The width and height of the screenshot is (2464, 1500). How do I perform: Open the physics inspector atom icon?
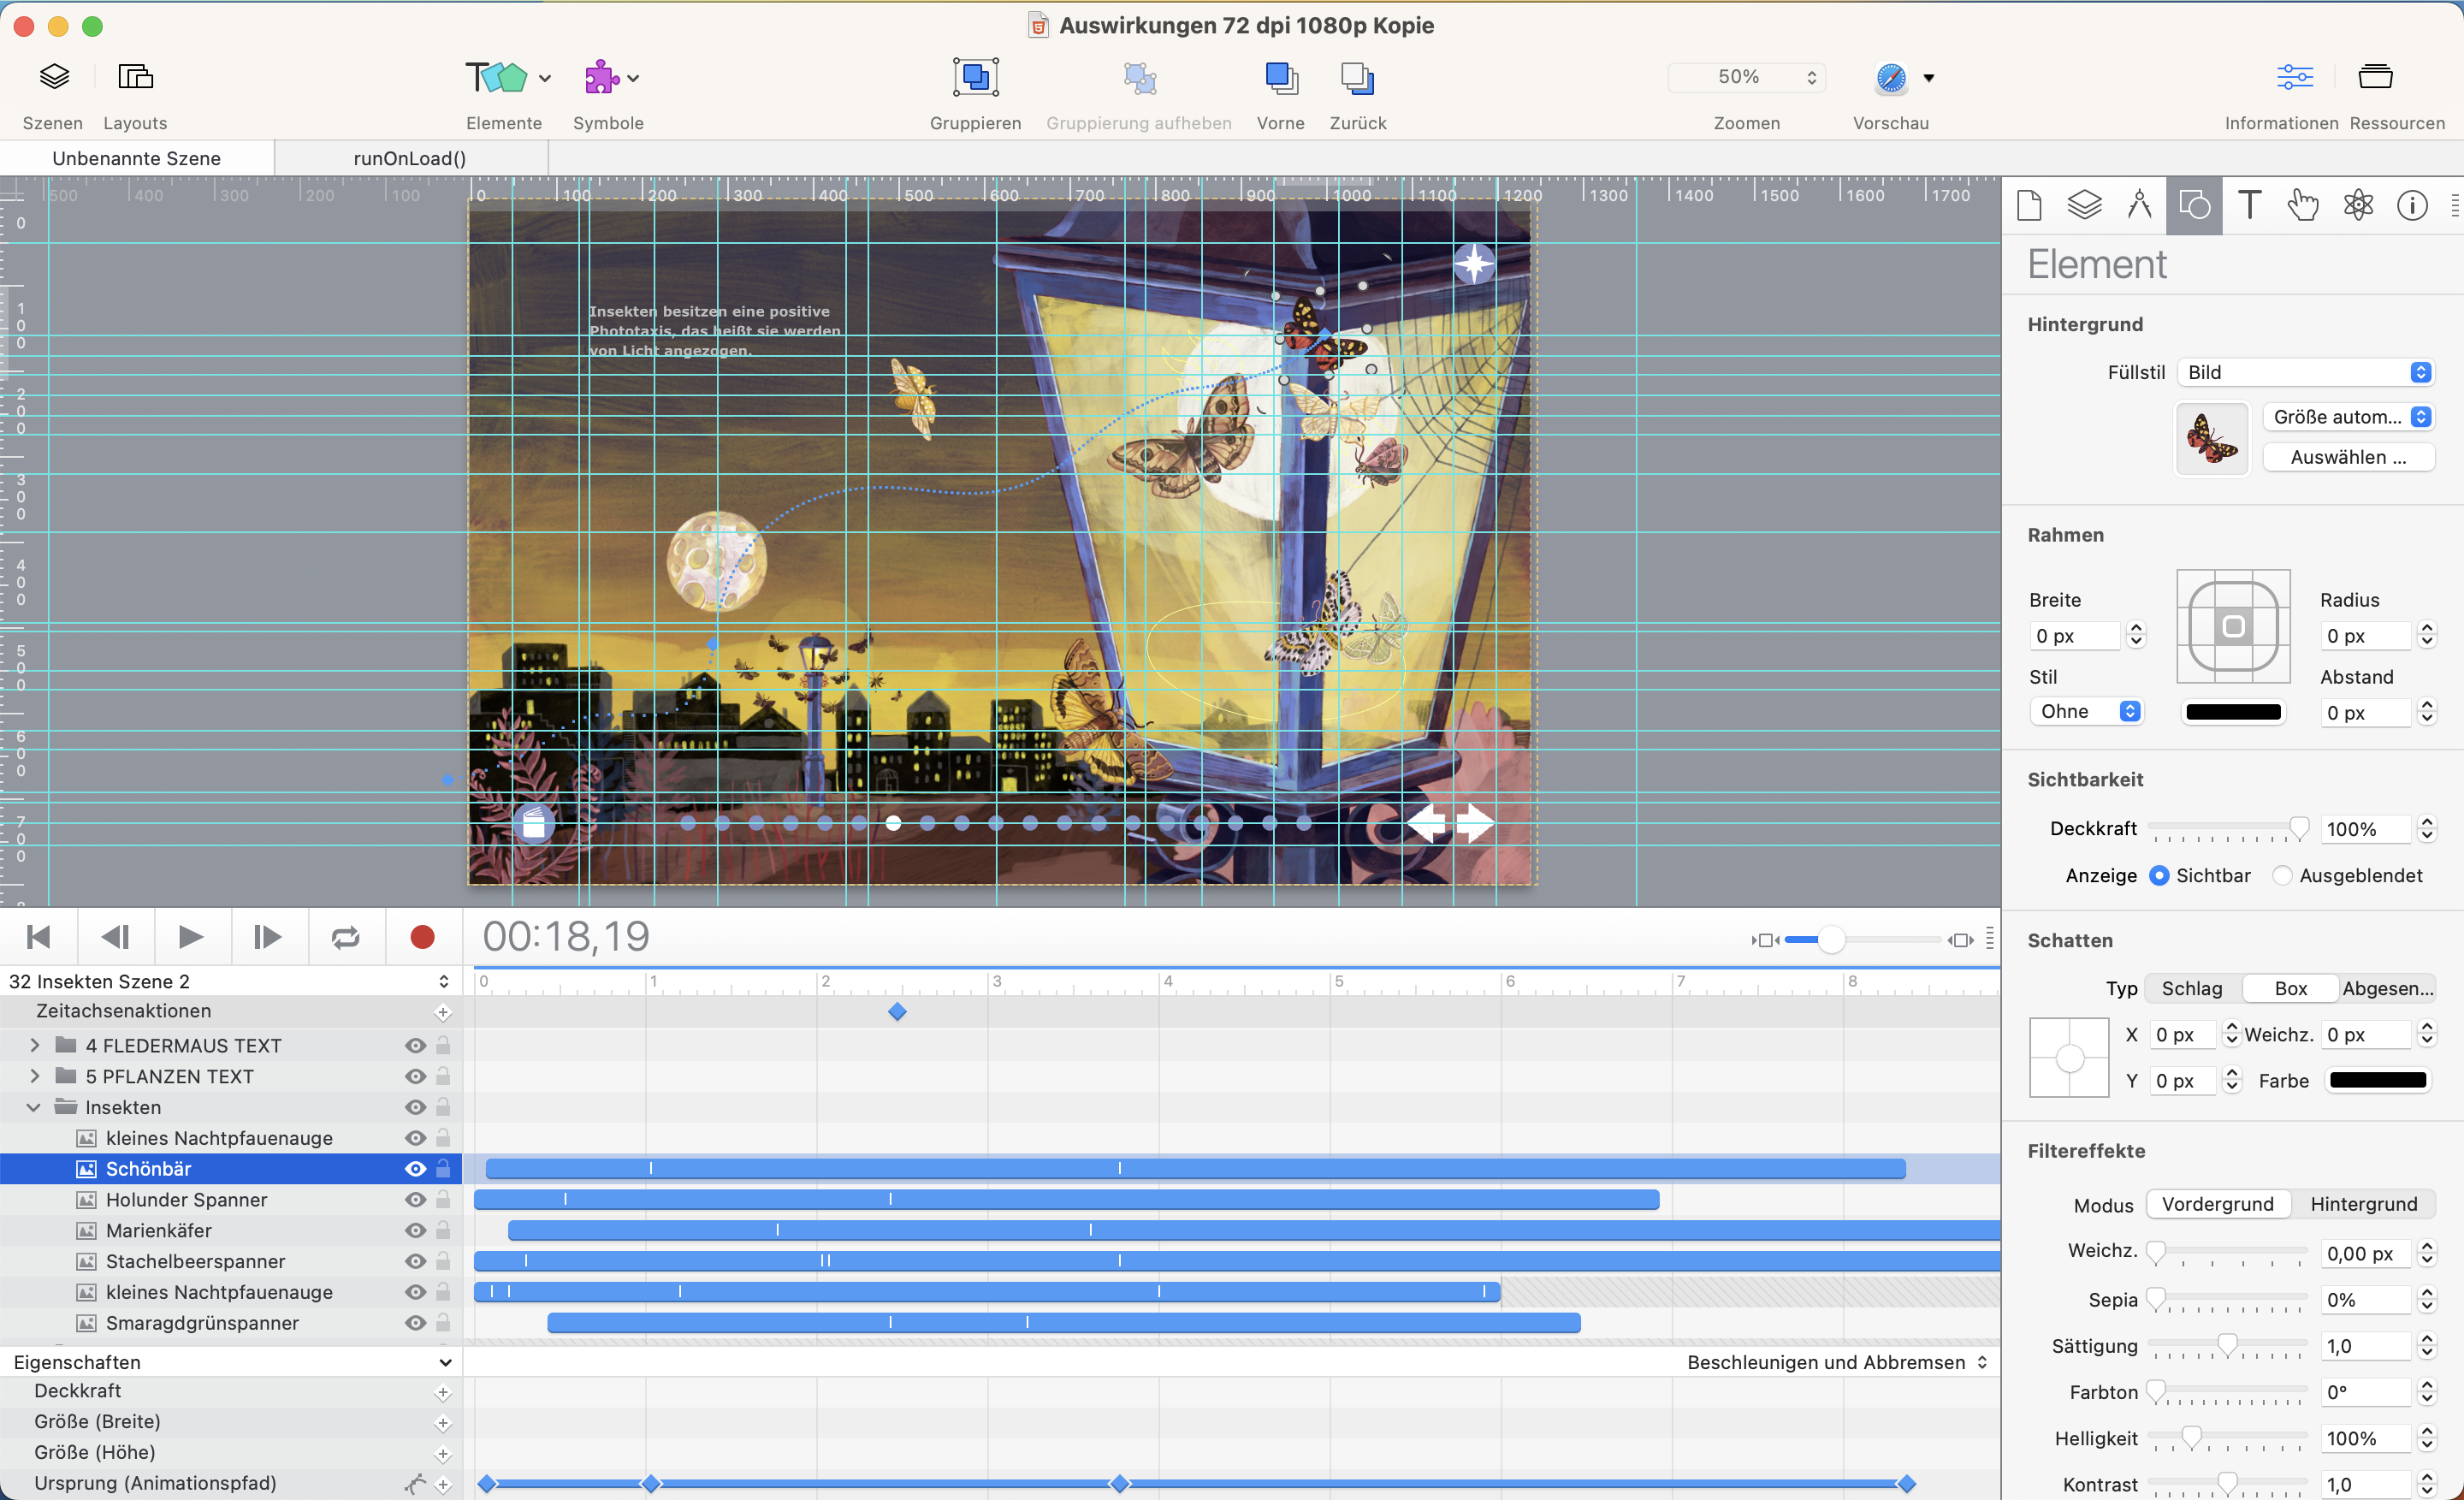pyautogui.click(x=2358, y=205)
